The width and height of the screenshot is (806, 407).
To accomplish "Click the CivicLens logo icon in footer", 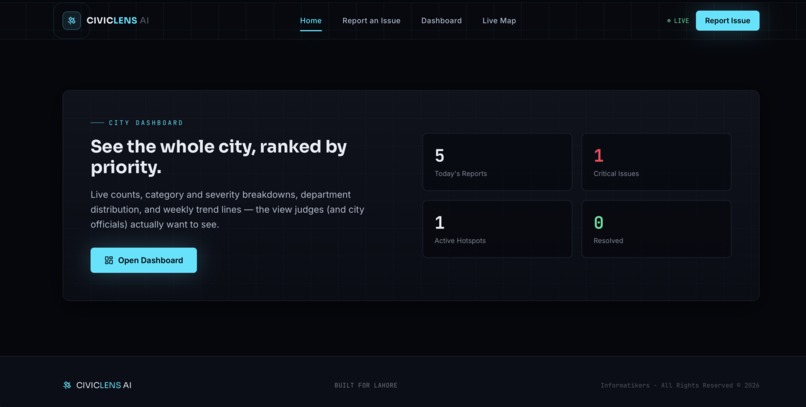I will 67,385.
